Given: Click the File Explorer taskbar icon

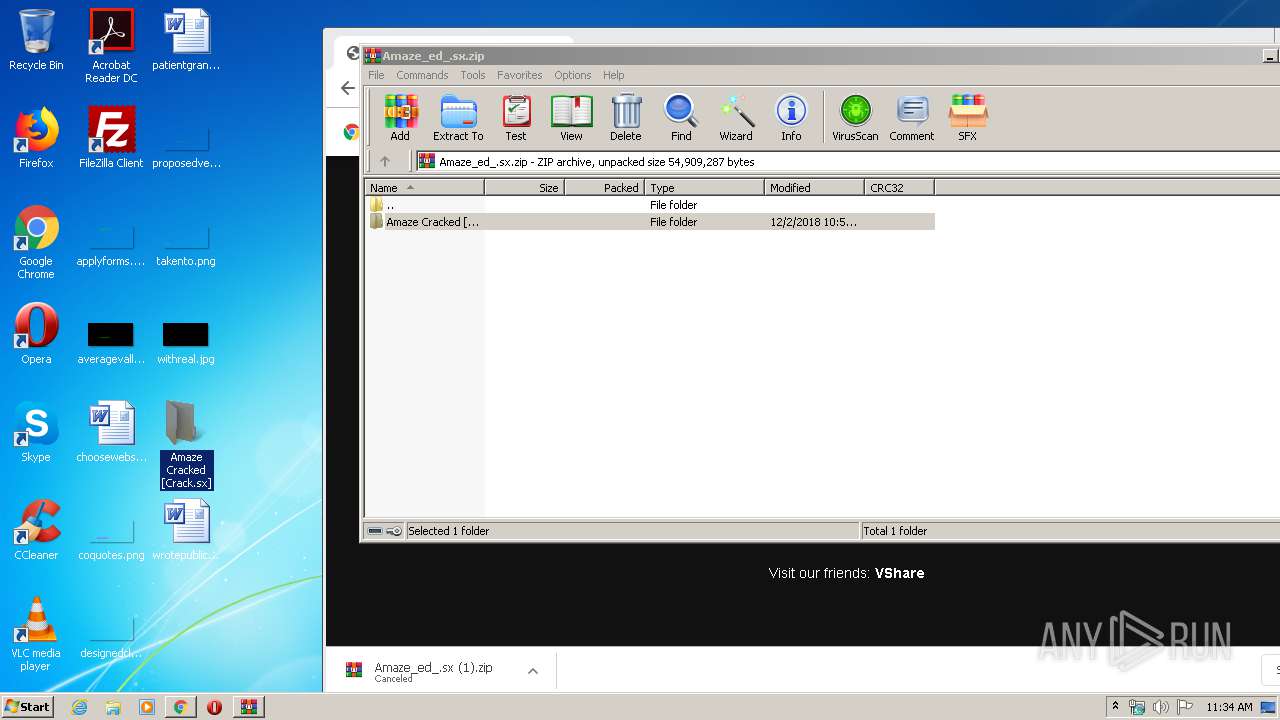Looking at the screenshot, I should tap(113, 707).
